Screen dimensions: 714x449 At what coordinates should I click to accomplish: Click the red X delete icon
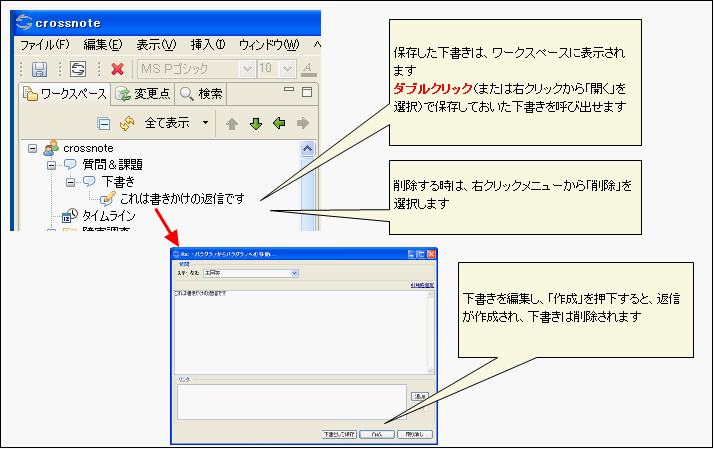117,69
